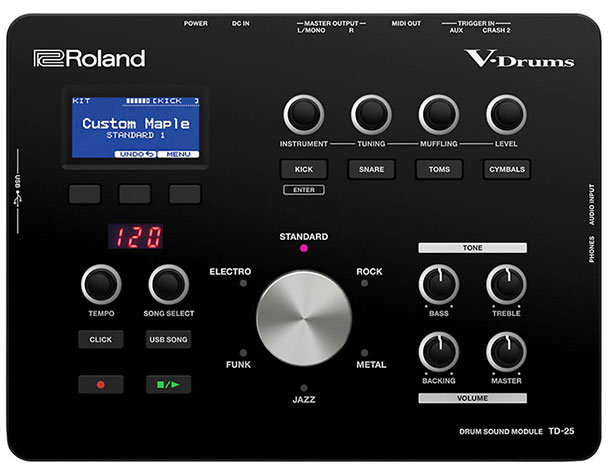Select the SNARE pad button
This screenshot has height=476, width=608.
371,169
